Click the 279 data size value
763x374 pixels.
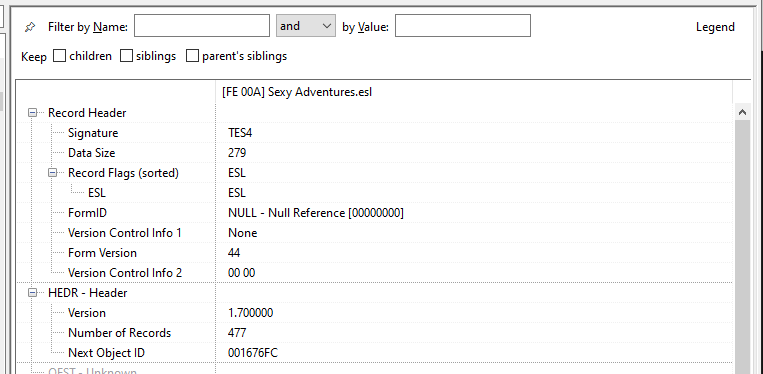237,153
